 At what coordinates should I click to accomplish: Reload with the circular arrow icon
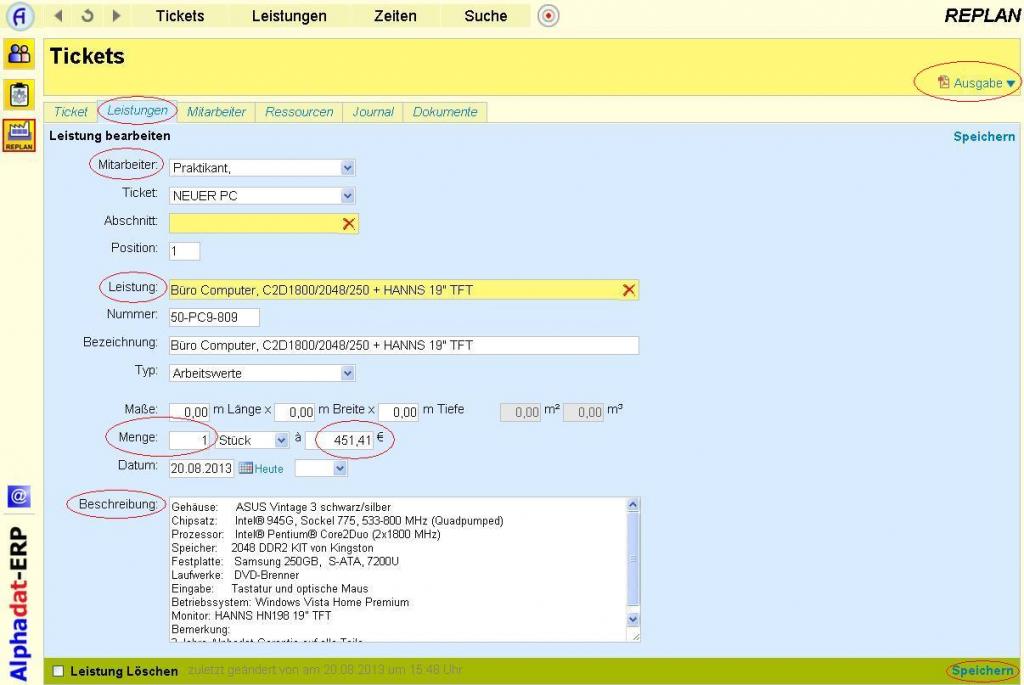tap(87, 16)
